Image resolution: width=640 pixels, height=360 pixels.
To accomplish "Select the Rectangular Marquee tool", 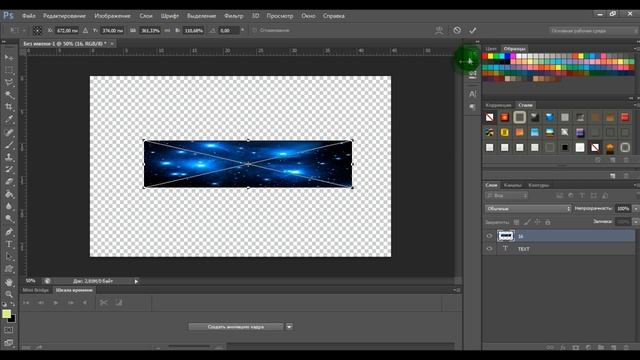I will coord(9,70).
